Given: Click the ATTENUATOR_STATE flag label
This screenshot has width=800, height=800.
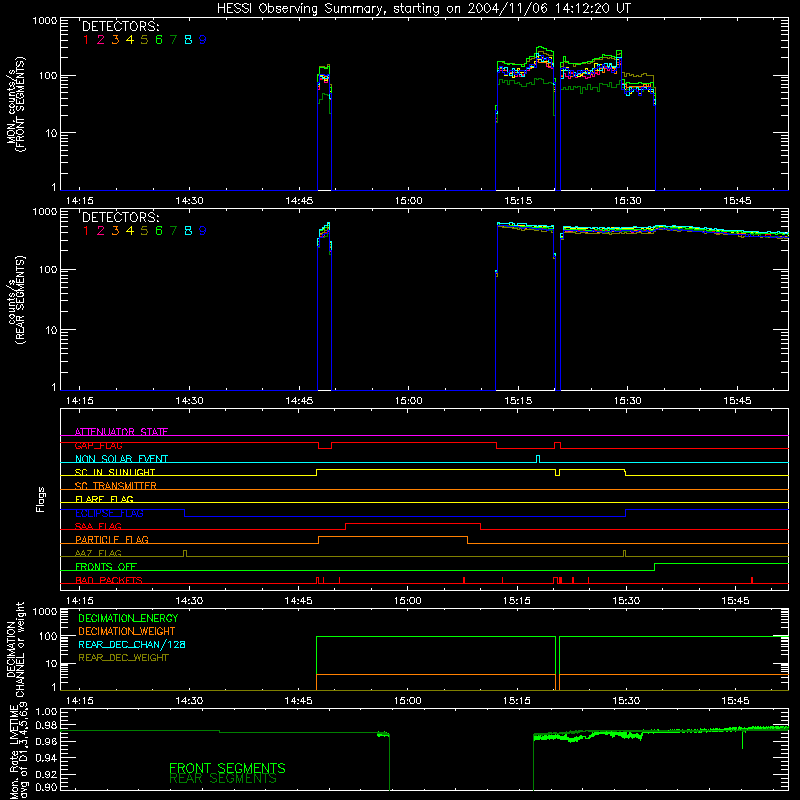Looking at the screenshot, I should [121, 432].
